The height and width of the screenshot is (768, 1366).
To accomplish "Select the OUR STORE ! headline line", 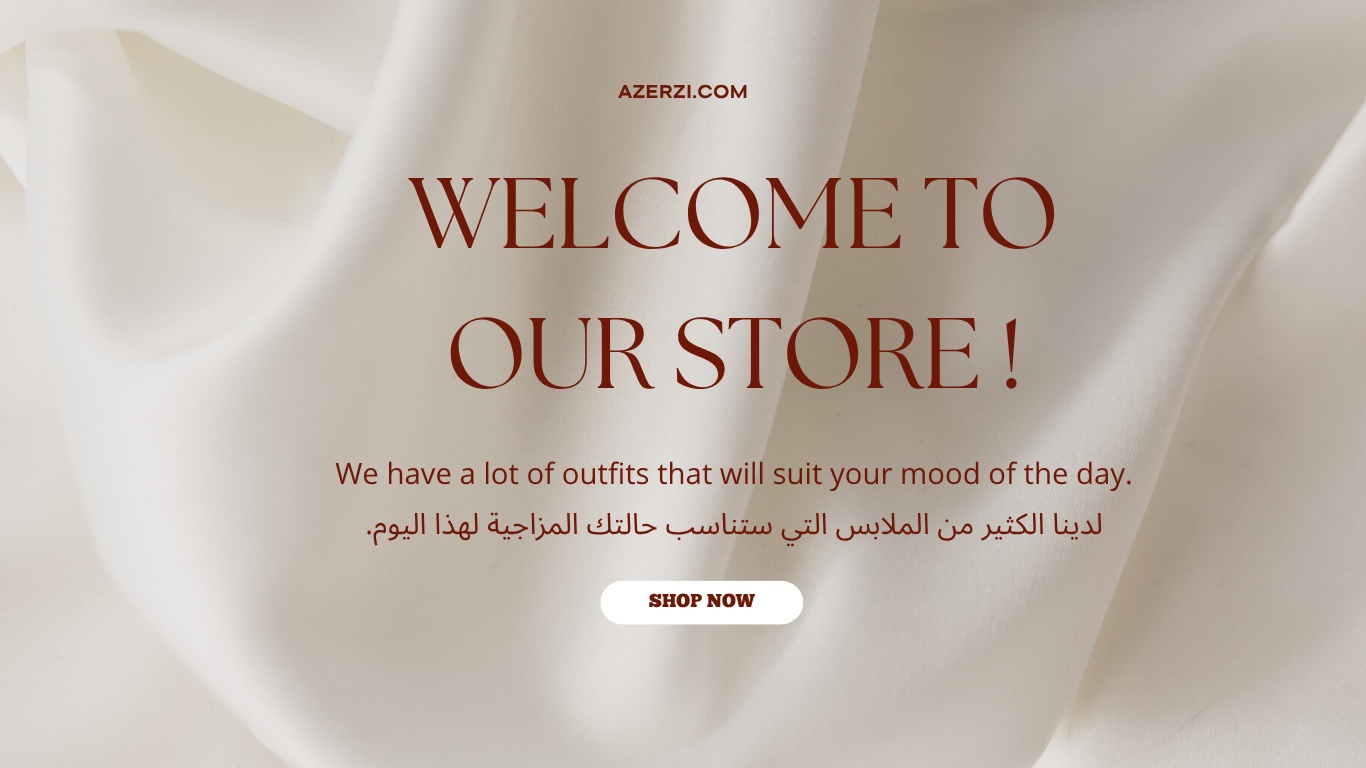I will 735,354.
